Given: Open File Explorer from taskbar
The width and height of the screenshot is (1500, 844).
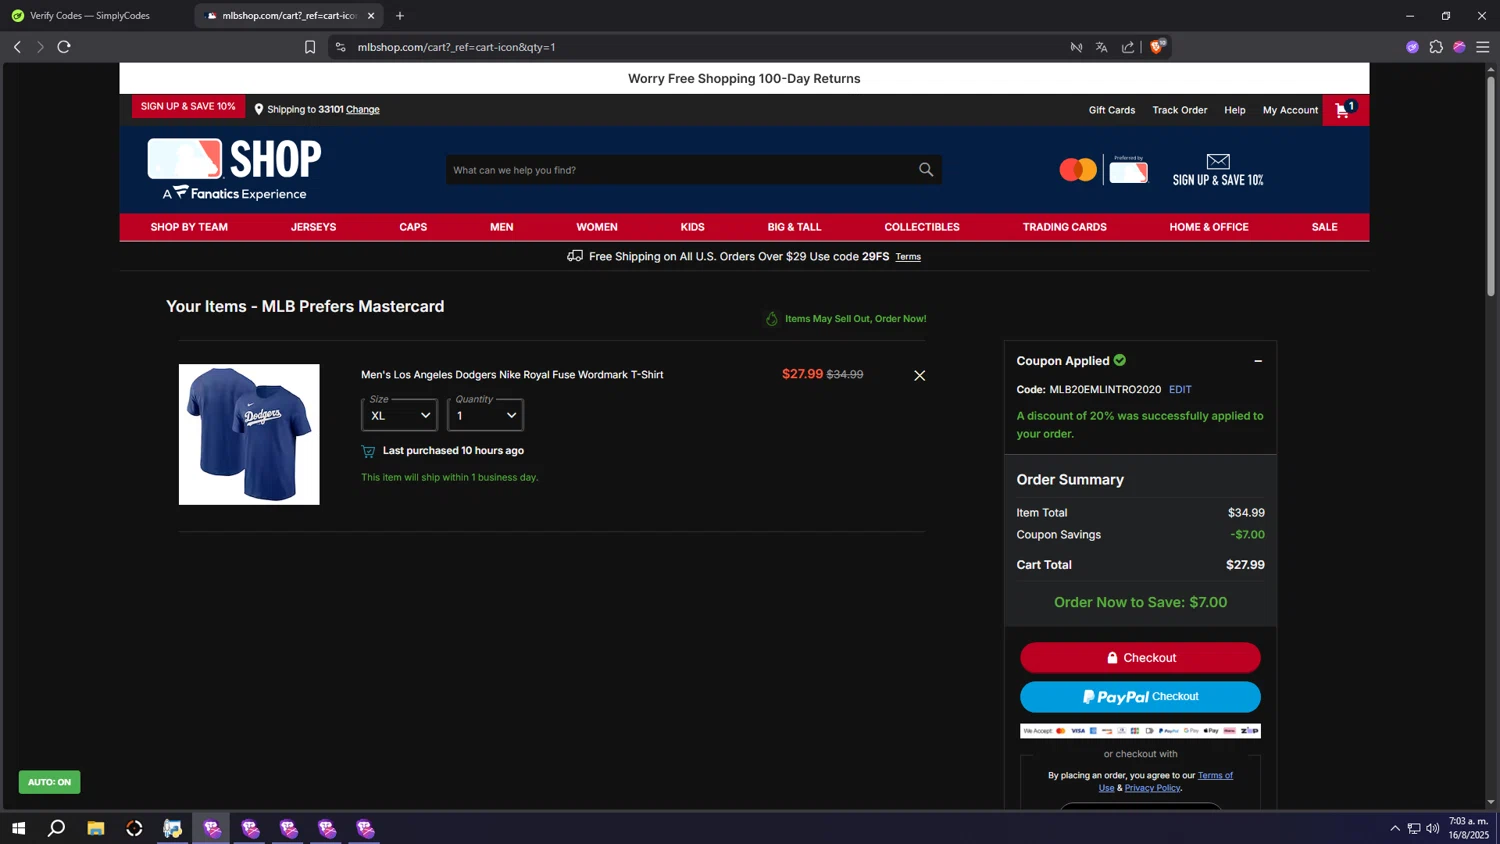Looking at the screenshot, I should click(x=96, y=828).
